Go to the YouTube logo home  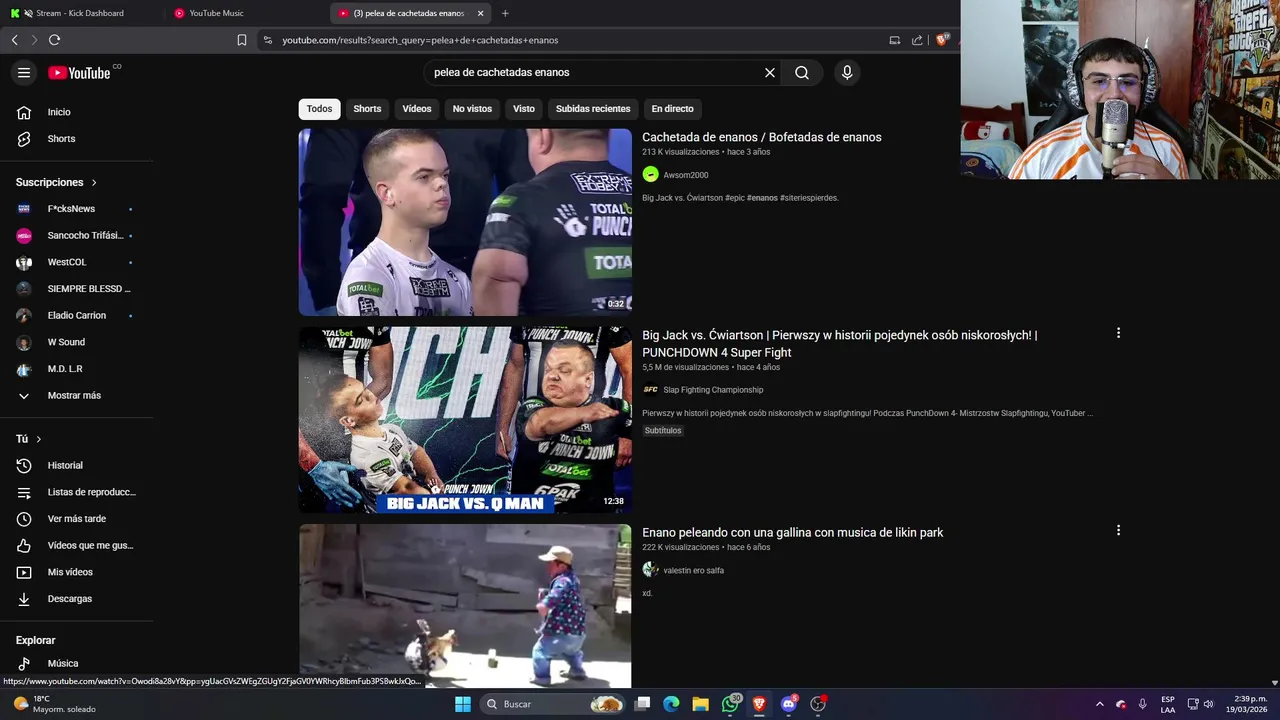pos(79,72)
